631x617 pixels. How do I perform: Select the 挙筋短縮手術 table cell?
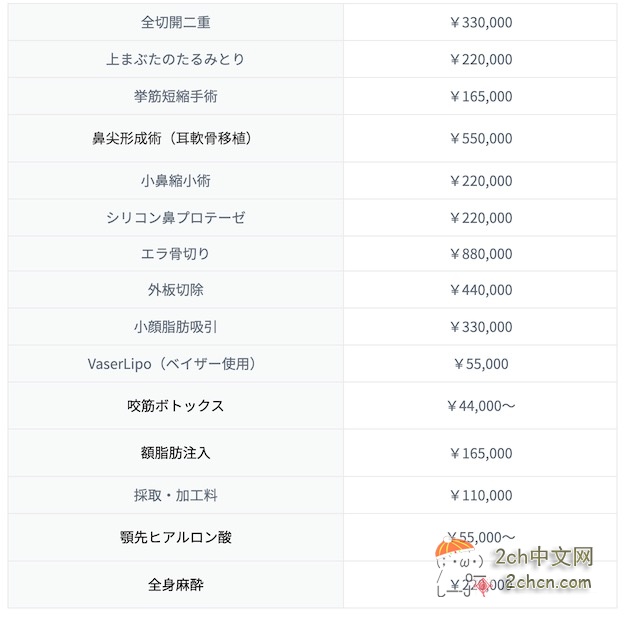point(175,96)
